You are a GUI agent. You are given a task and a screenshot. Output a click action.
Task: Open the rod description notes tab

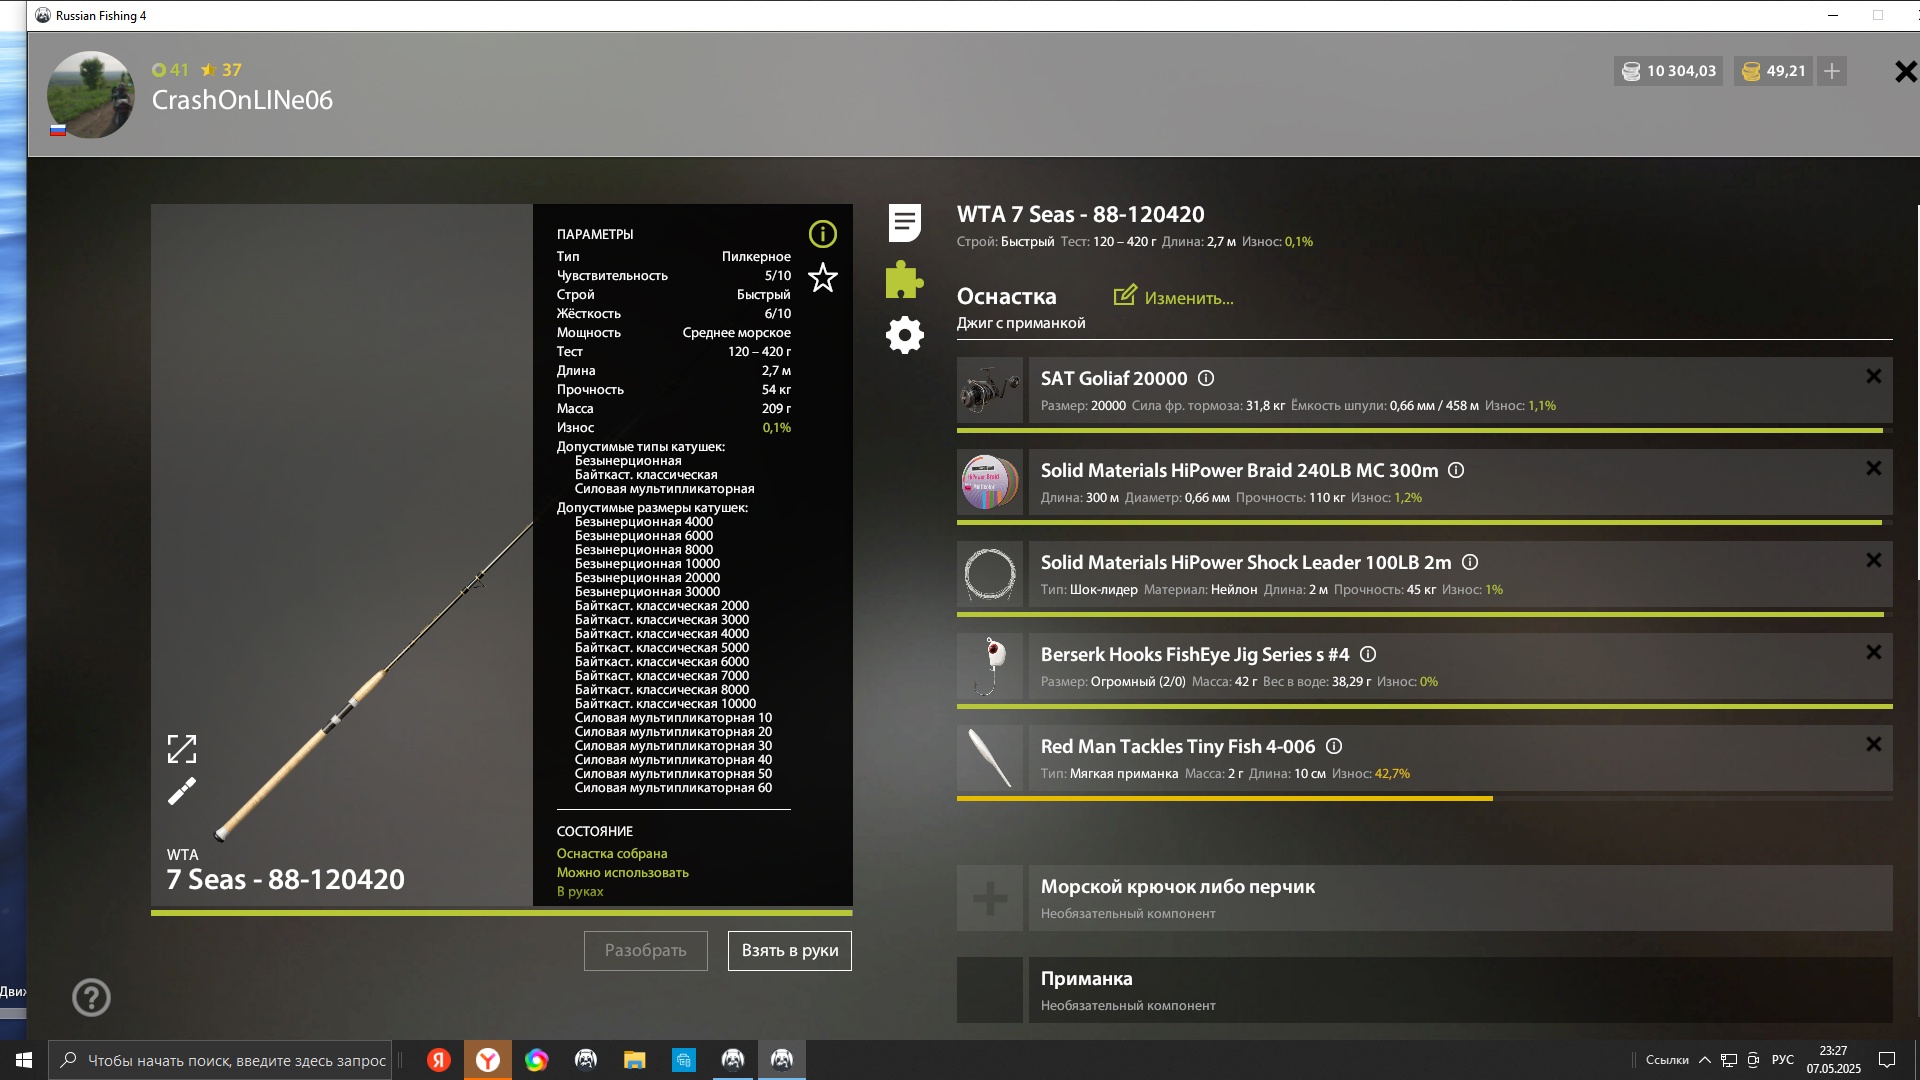(x=904, y=223)
